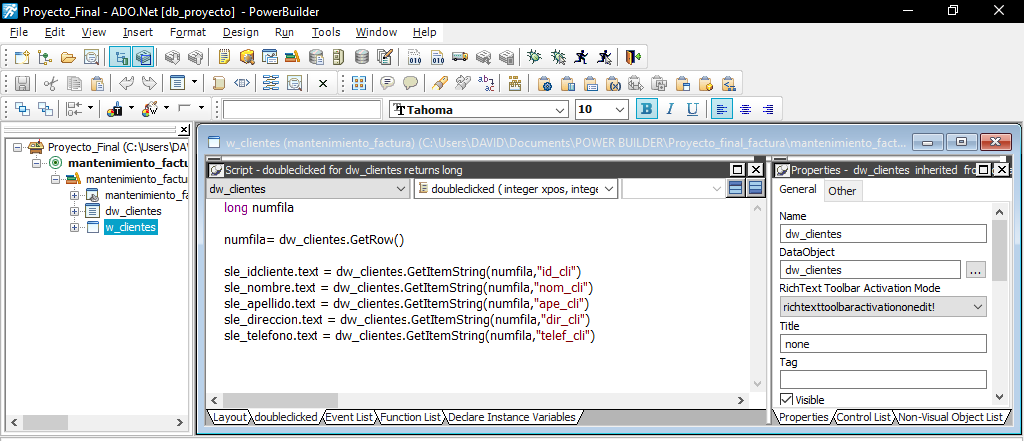Screen dimensions: 1024x441
Task: Click the Select and Debug bug icon
Action: 558,57
